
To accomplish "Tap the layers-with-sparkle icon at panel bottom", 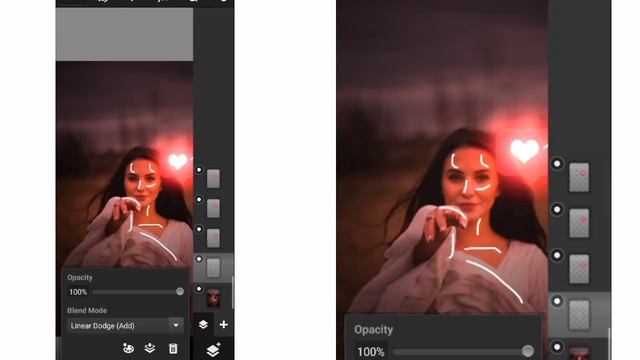I will tap(213, 350).
